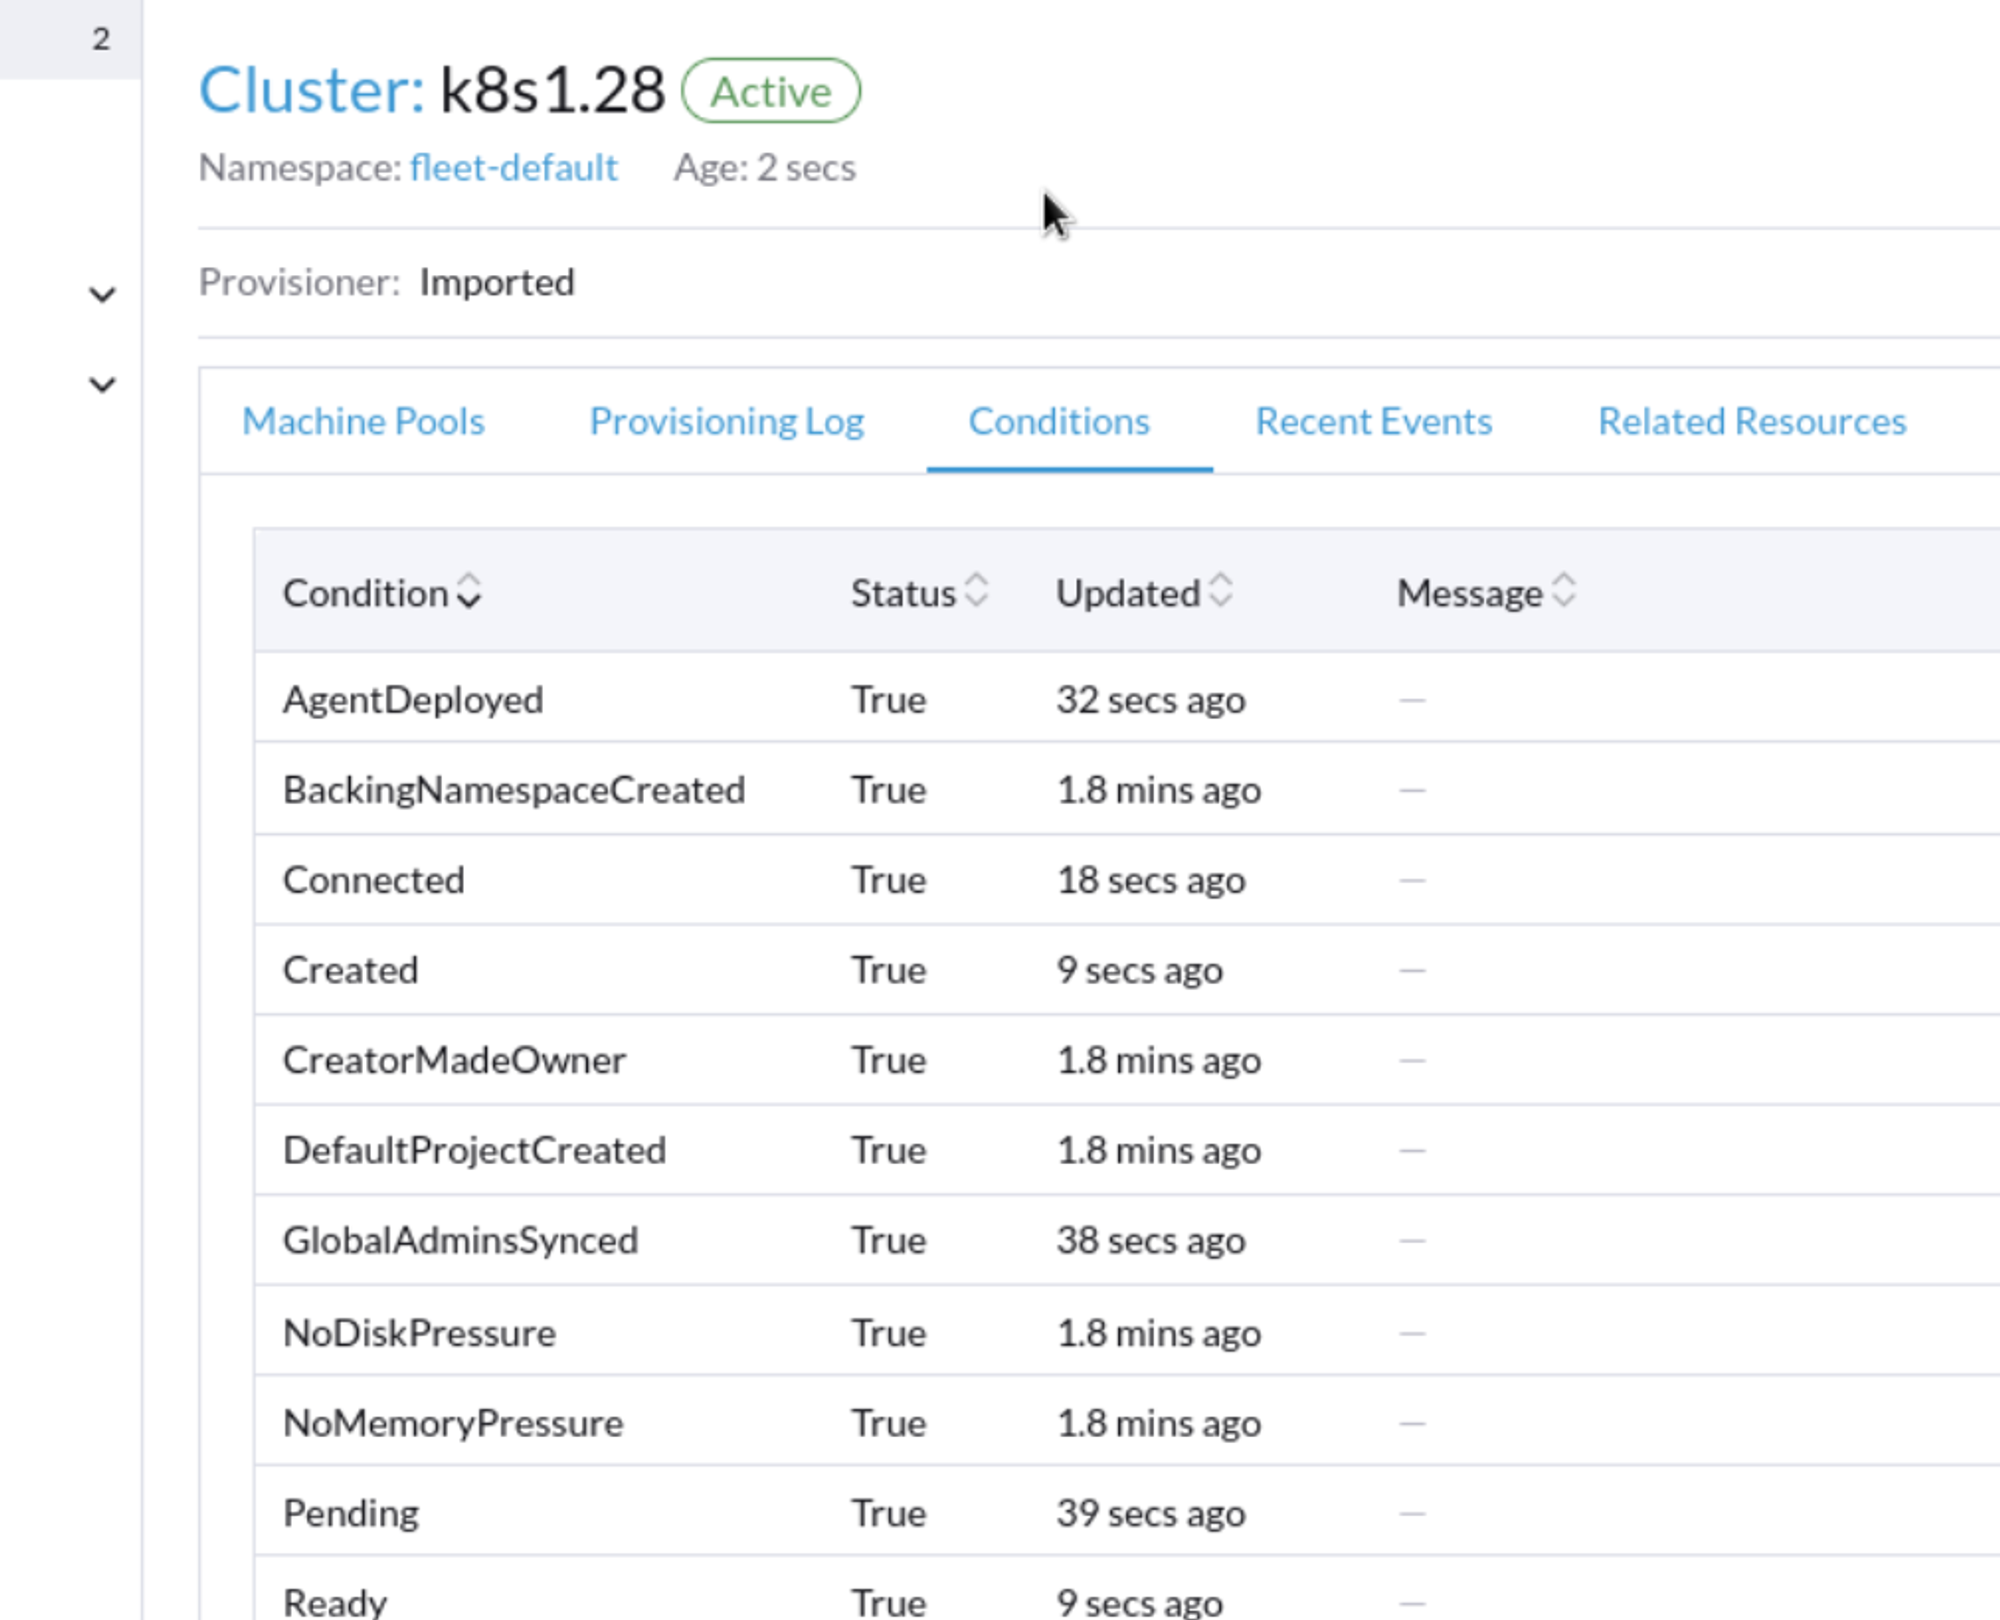Click the Active status badge

click(770, 91)
